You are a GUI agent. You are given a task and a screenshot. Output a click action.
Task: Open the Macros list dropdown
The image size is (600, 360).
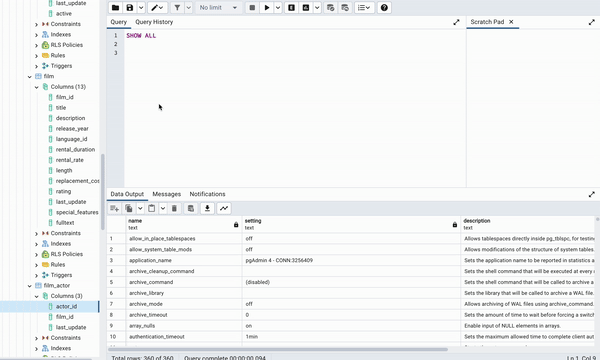(x=364, y=7)
